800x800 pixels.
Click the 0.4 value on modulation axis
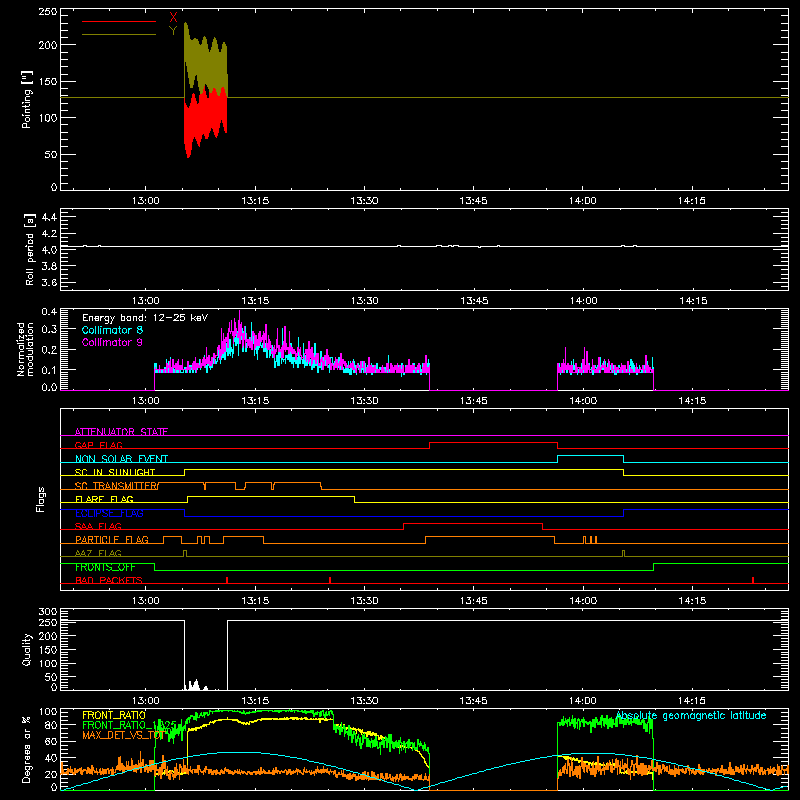tap(49, 311)
